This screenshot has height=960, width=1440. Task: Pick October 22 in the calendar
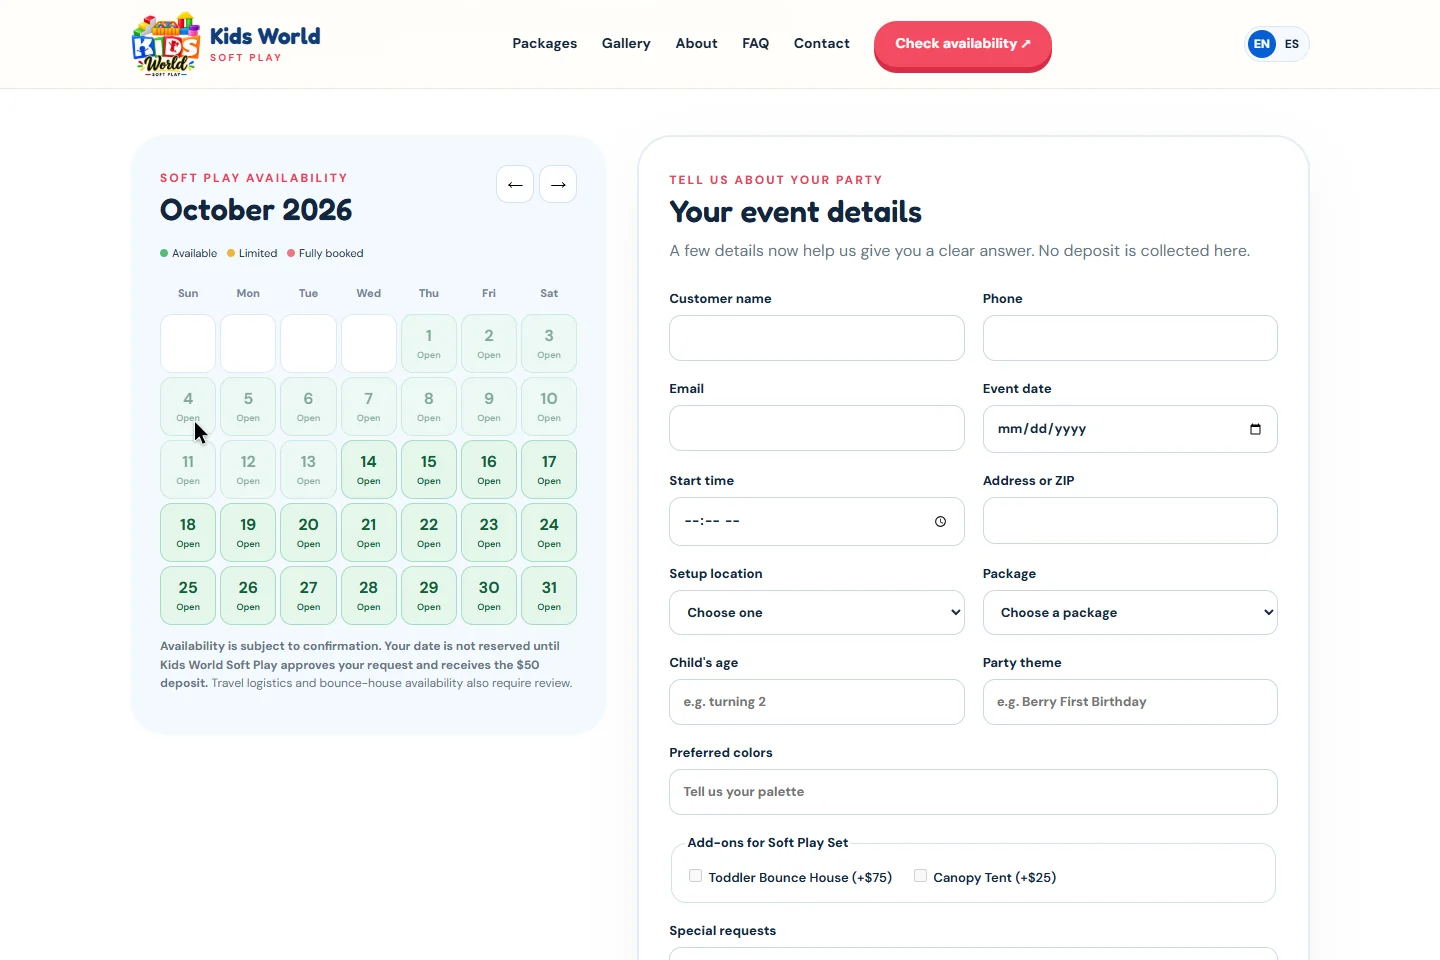[x=429, y=532]
